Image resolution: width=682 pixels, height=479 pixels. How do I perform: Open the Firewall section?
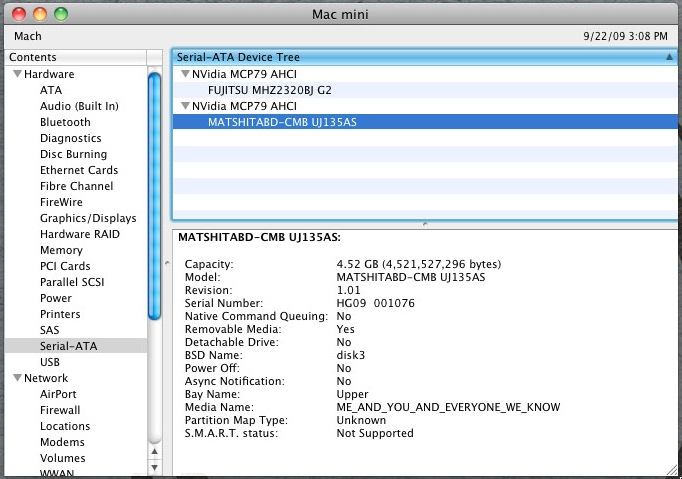coord(60,410)
